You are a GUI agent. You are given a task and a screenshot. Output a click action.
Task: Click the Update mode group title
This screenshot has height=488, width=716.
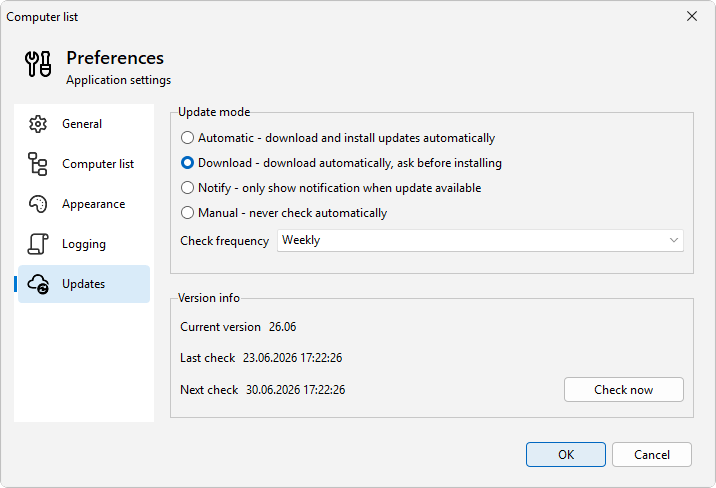click(x=214, y=112)
